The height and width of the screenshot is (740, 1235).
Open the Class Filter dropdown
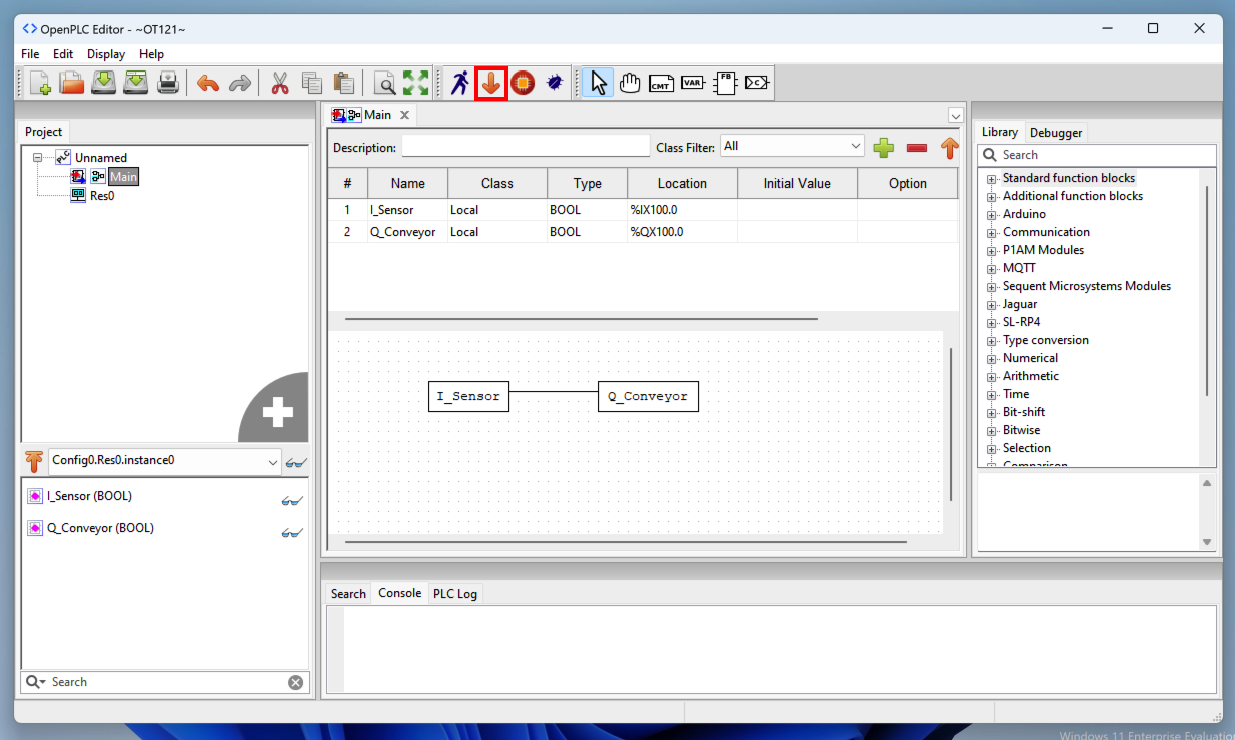(792, 146)
